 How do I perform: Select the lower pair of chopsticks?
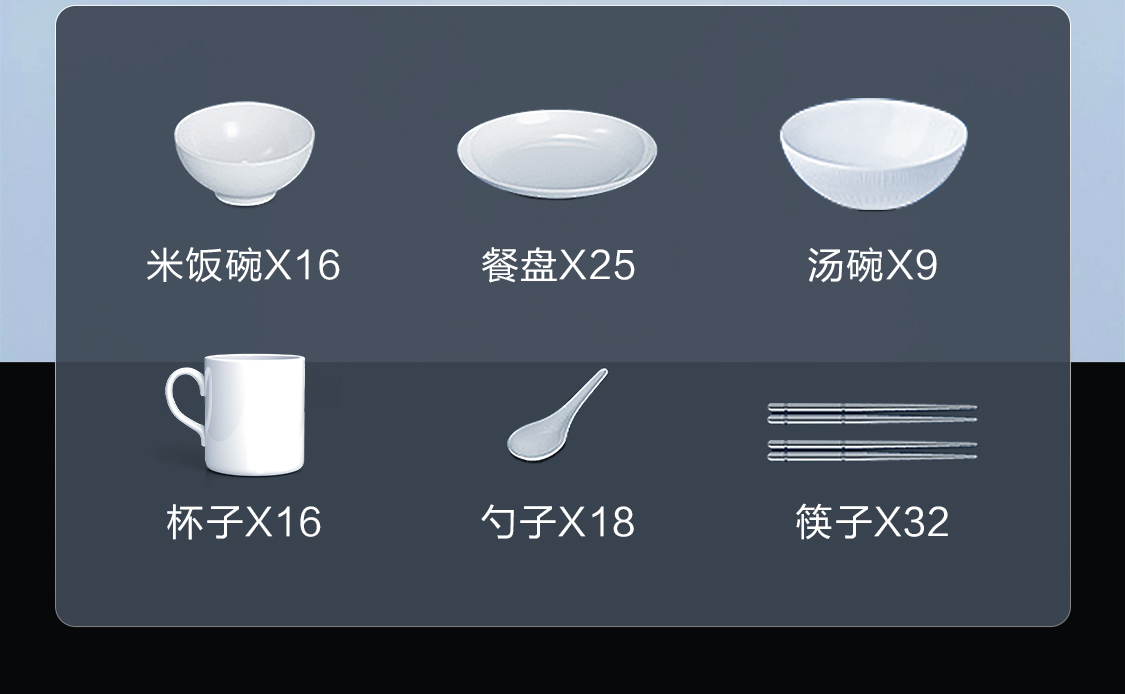click(x=872, y=450)
